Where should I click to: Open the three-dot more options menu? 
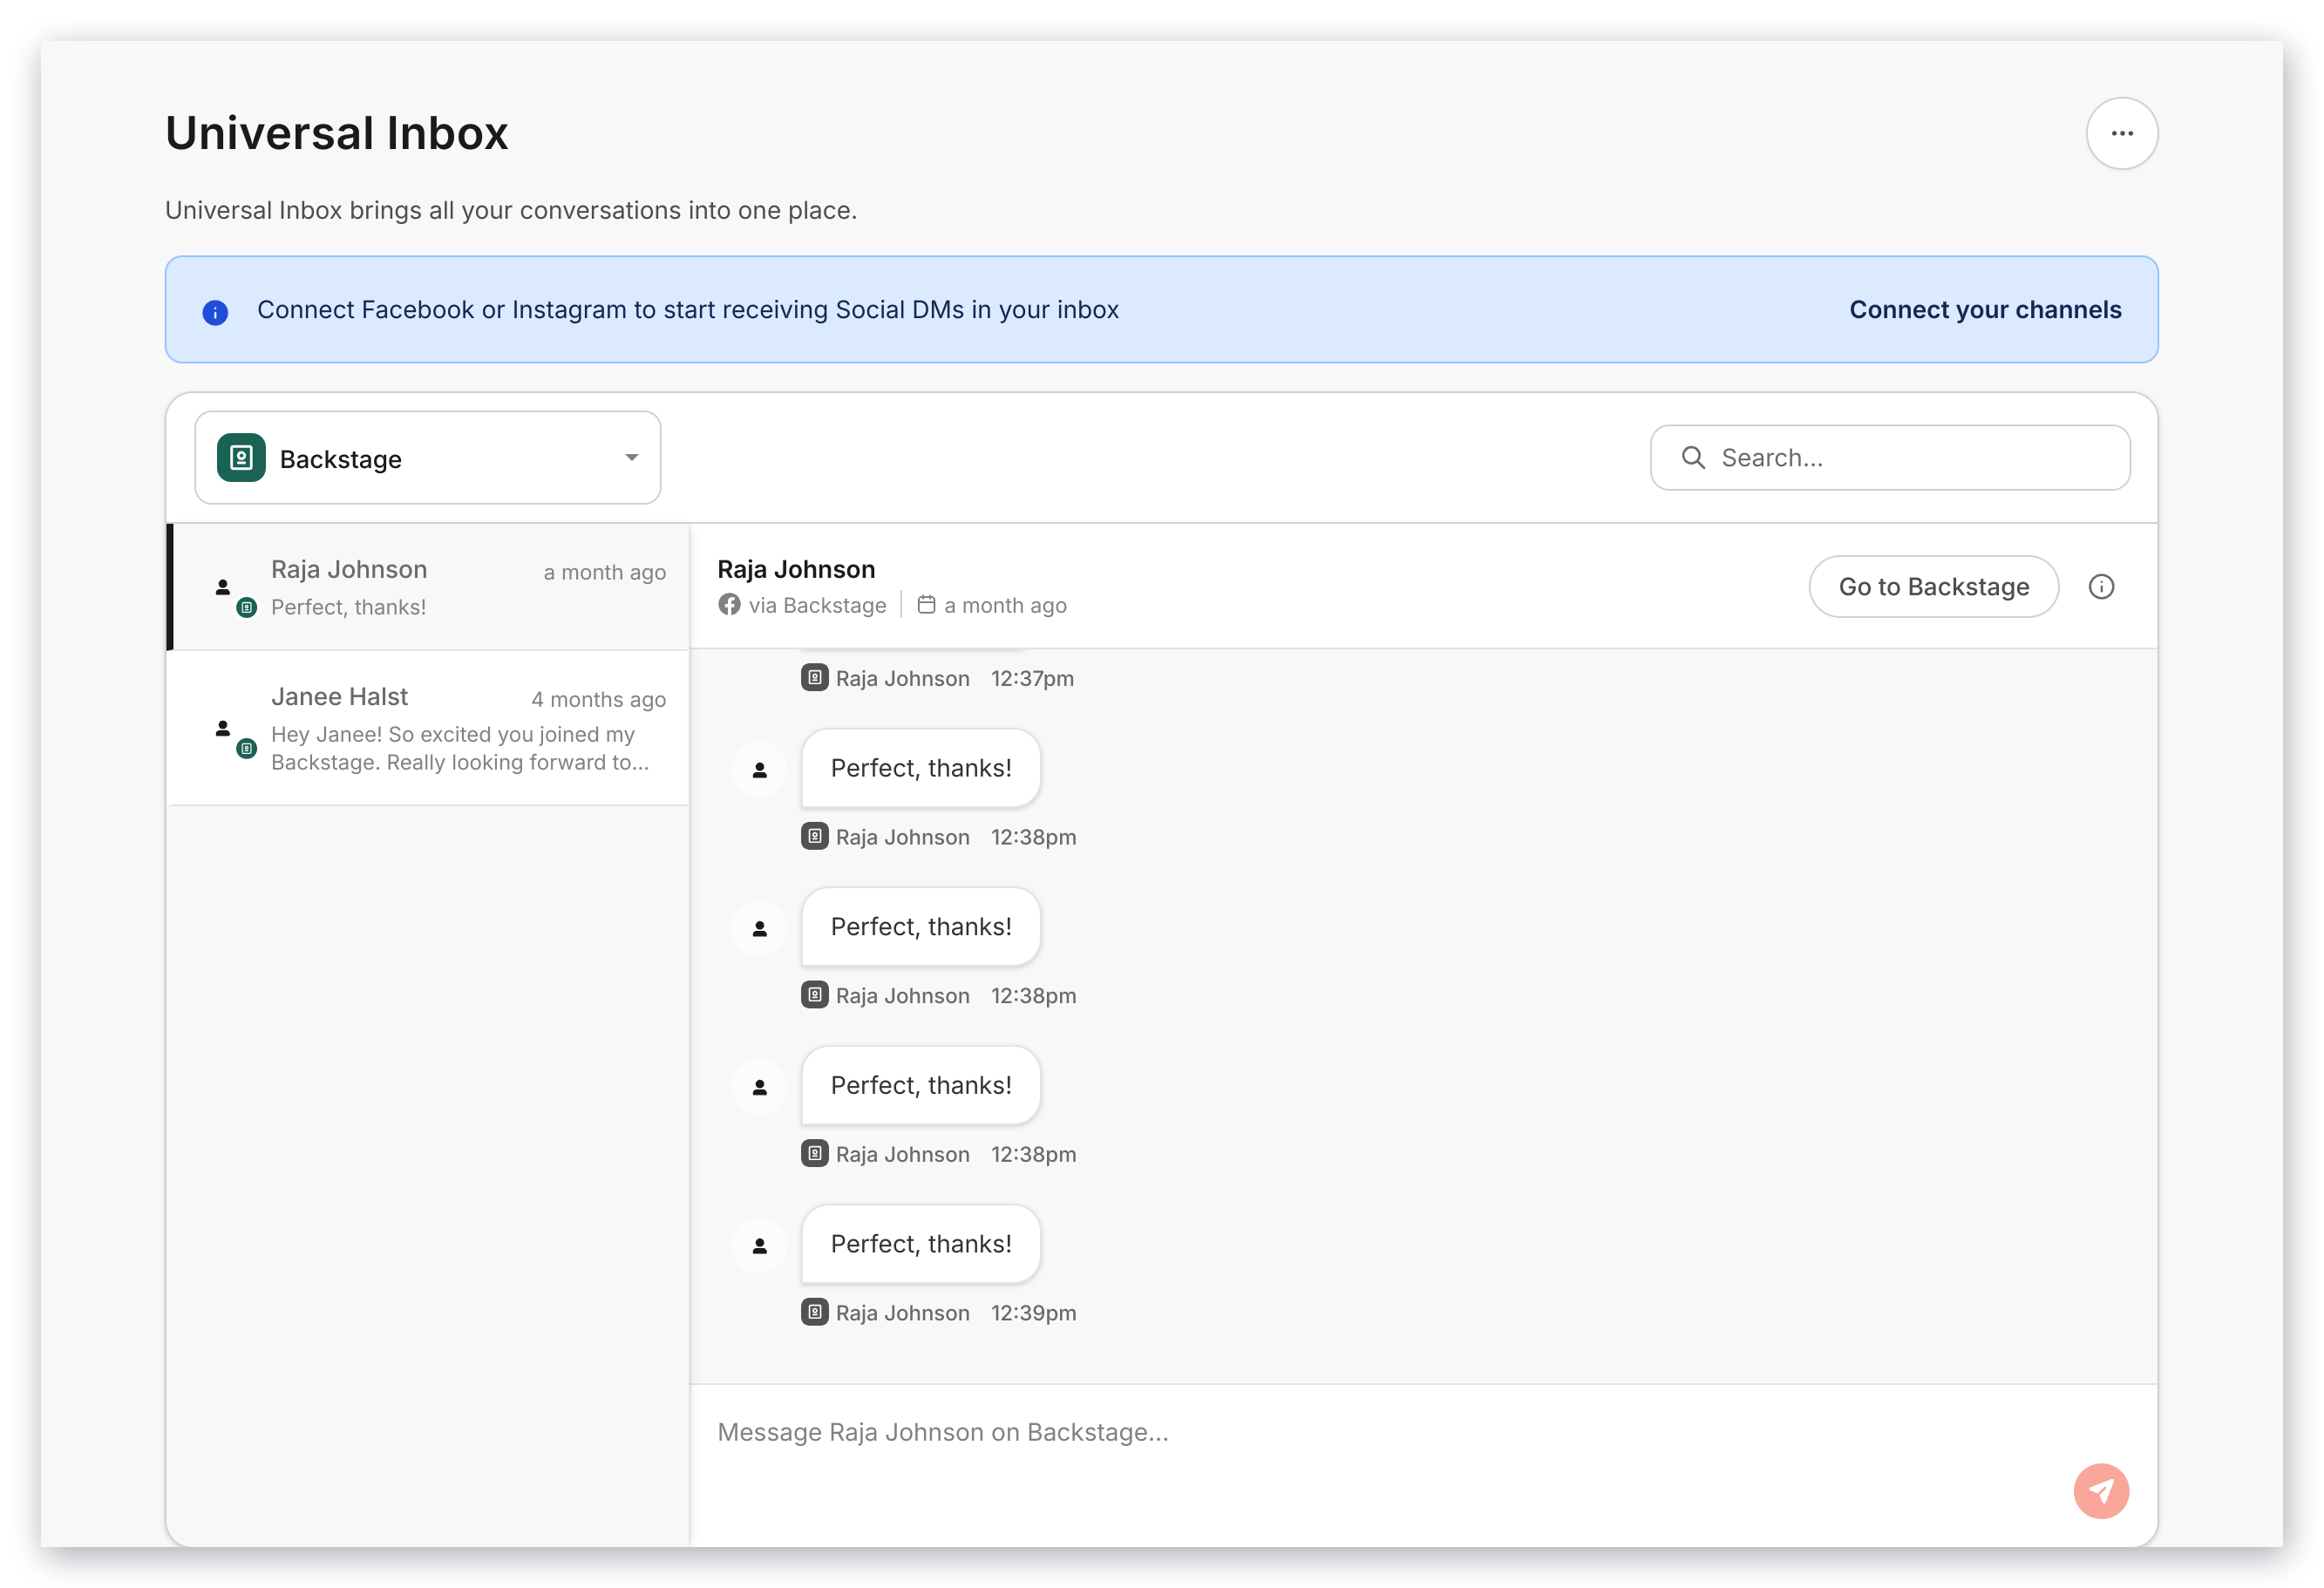tap(2121, 133)
